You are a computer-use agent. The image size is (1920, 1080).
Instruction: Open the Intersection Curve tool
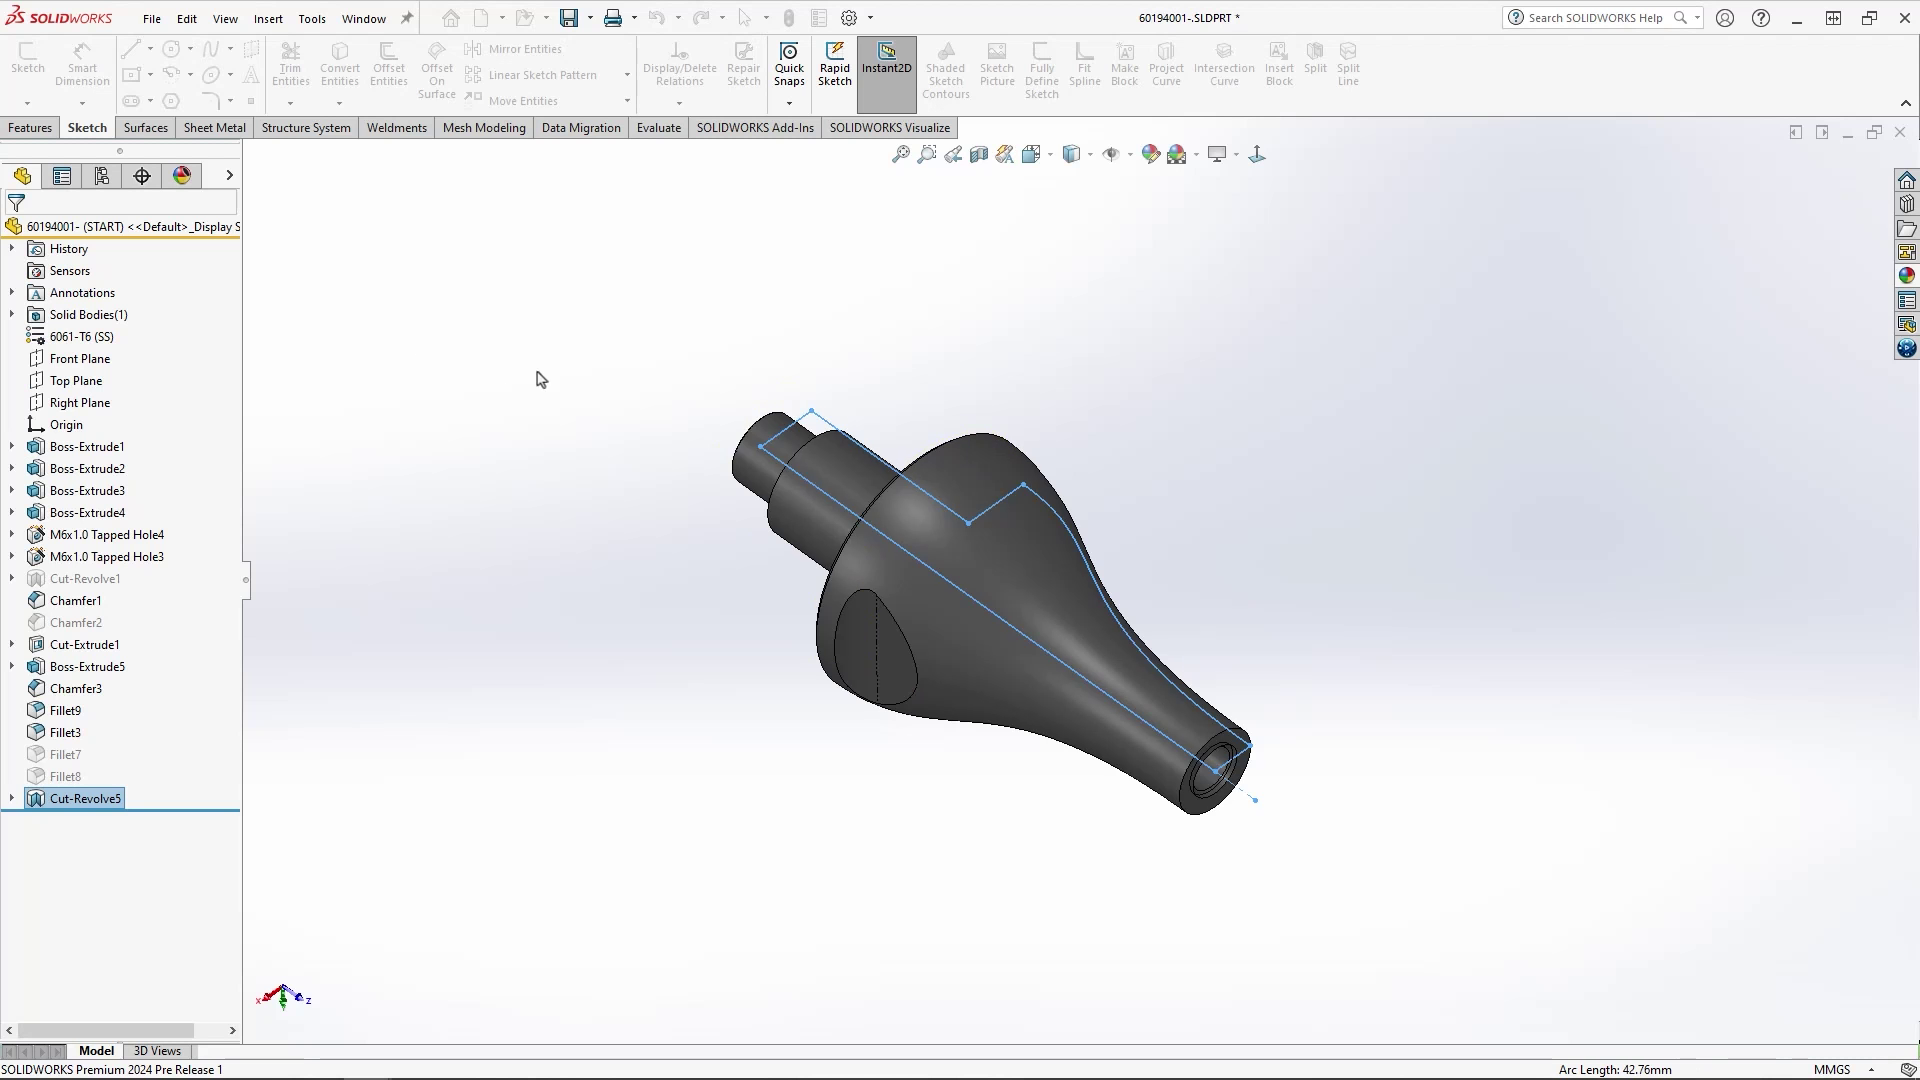1225,63
